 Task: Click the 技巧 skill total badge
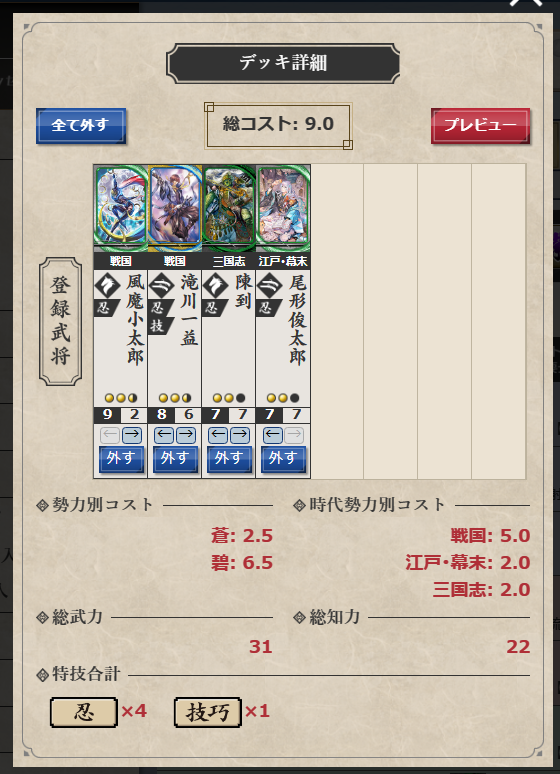pos(207,712)
